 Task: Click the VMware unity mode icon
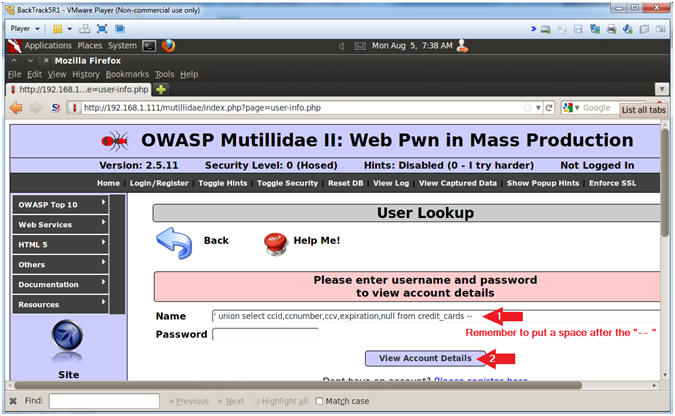click(120, 29)
